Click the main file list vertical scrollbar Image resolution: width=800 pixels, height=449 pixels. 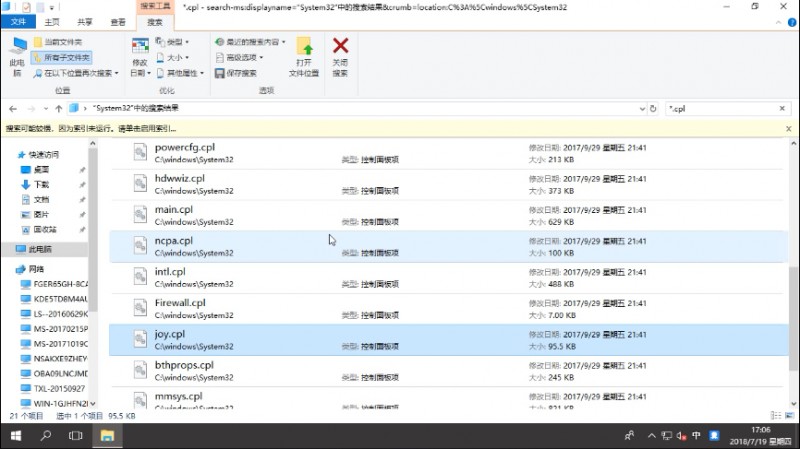(x=793, y=319)
